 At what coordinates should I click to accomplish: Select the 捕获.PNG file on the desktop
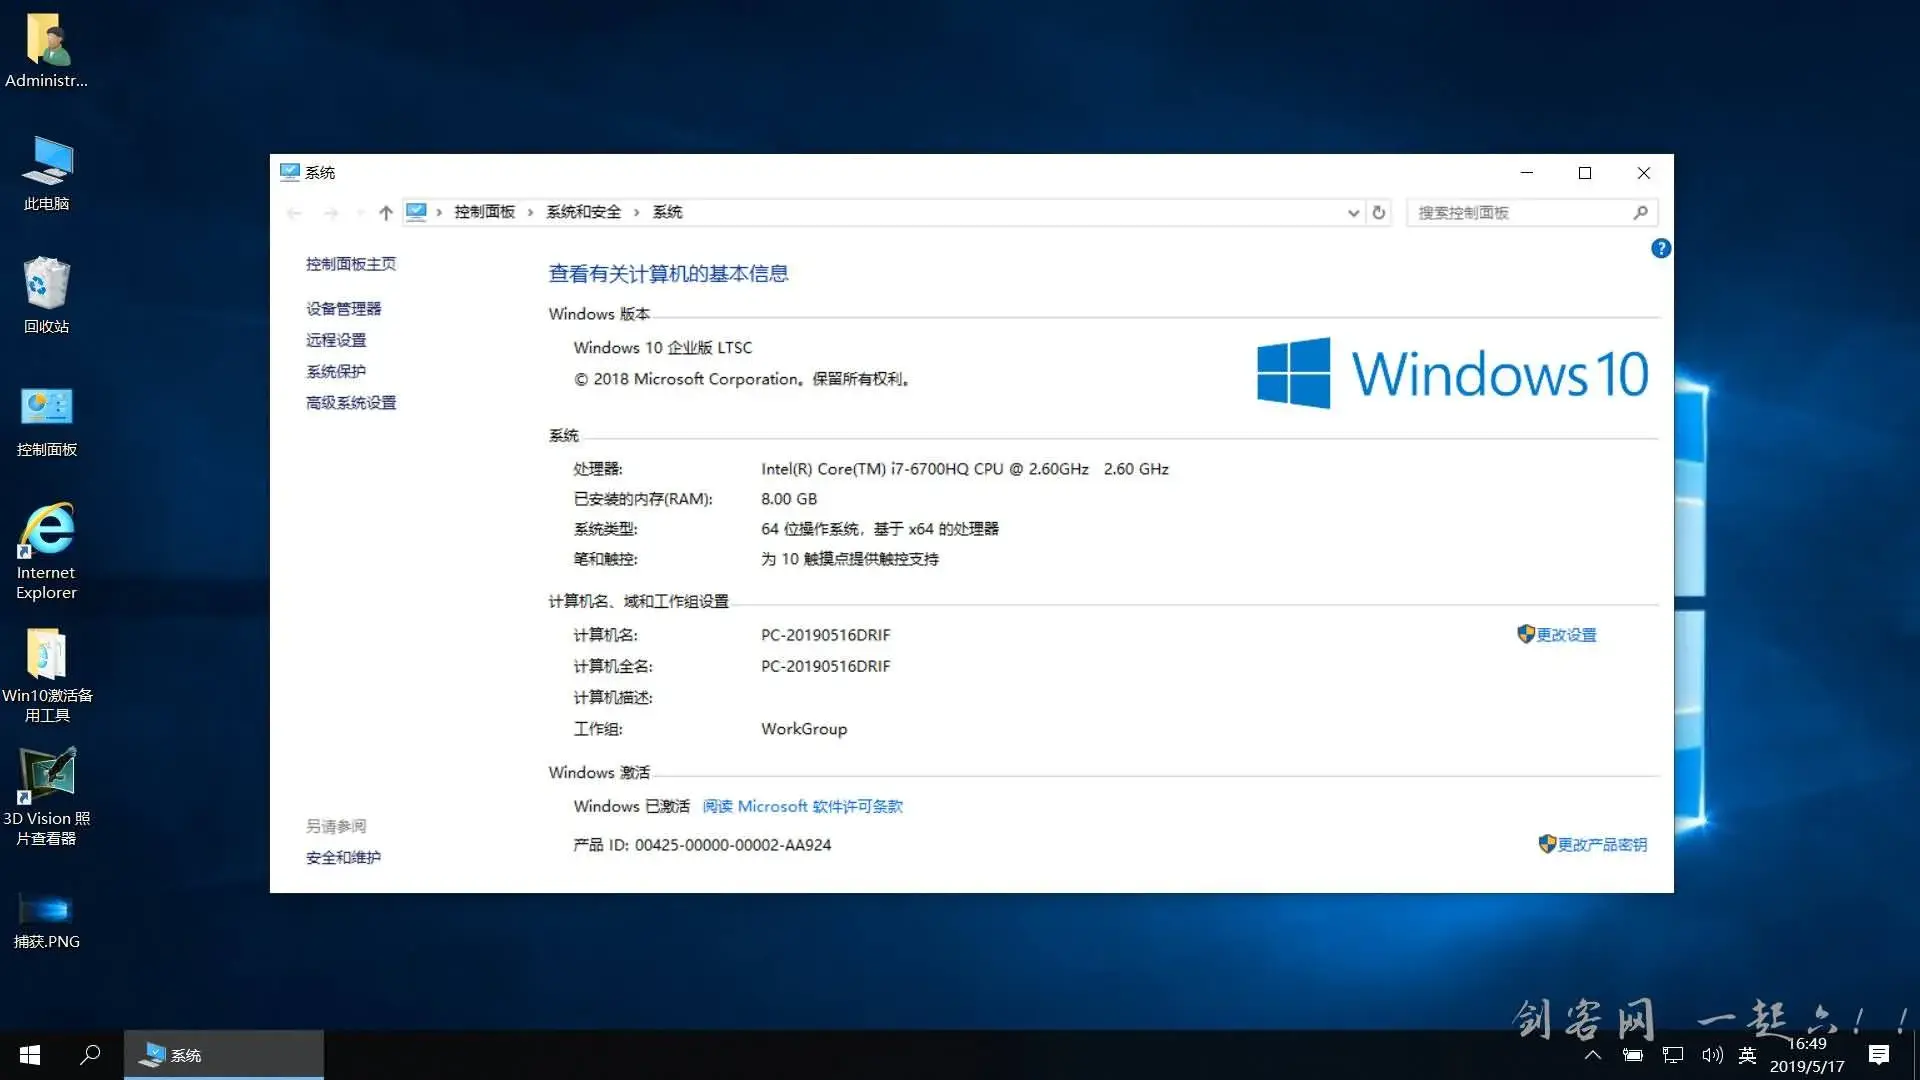(46, 920)
